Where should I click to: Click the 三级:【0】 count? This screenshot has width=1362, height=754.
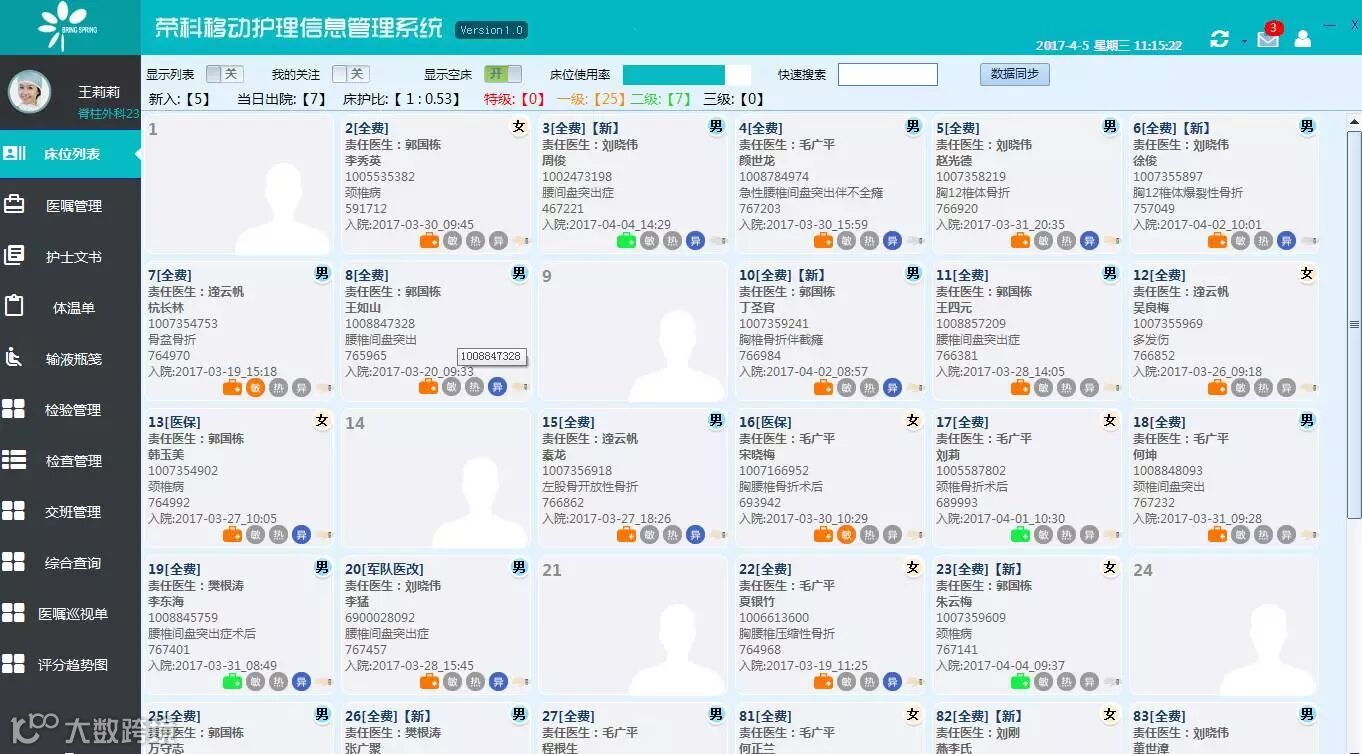click(734, 99)
